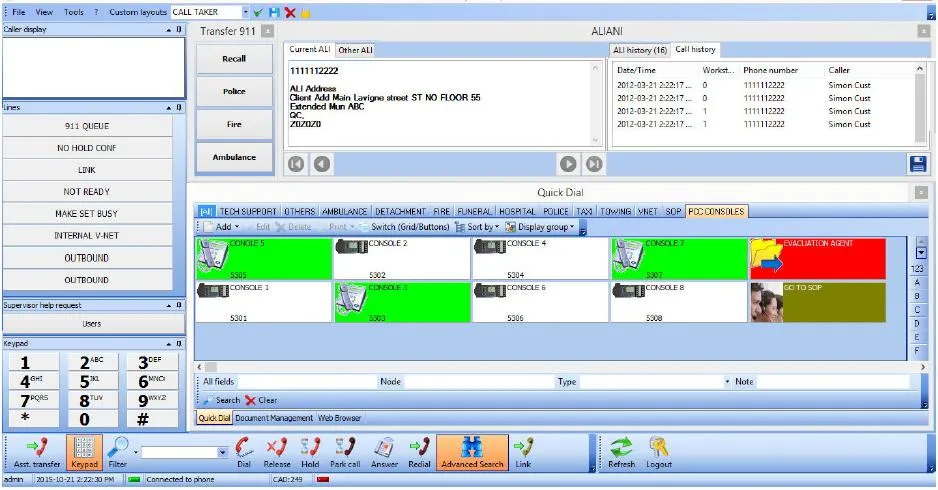Jump to last ALI record
Image resolution: width=938 pixels, height=490 pixels.
point(594,164)
